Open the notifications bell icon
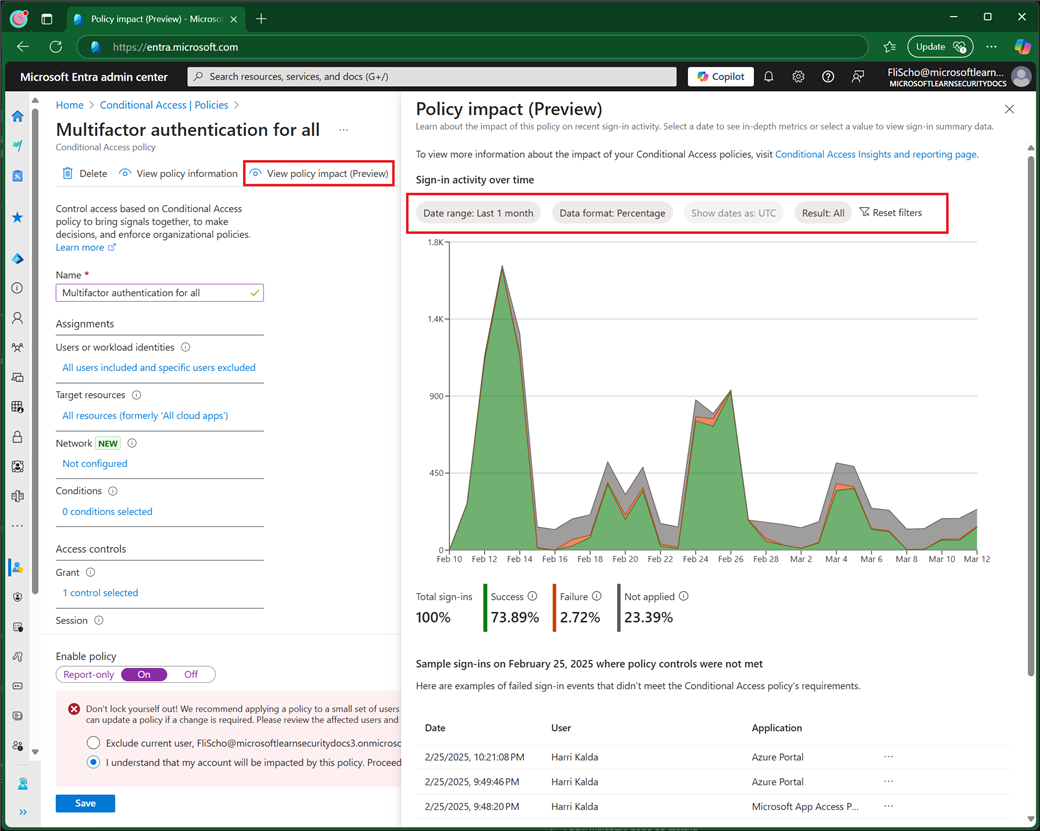This screenshot has width=1040, height=831. pyautogui.click(x=768, y=77)
